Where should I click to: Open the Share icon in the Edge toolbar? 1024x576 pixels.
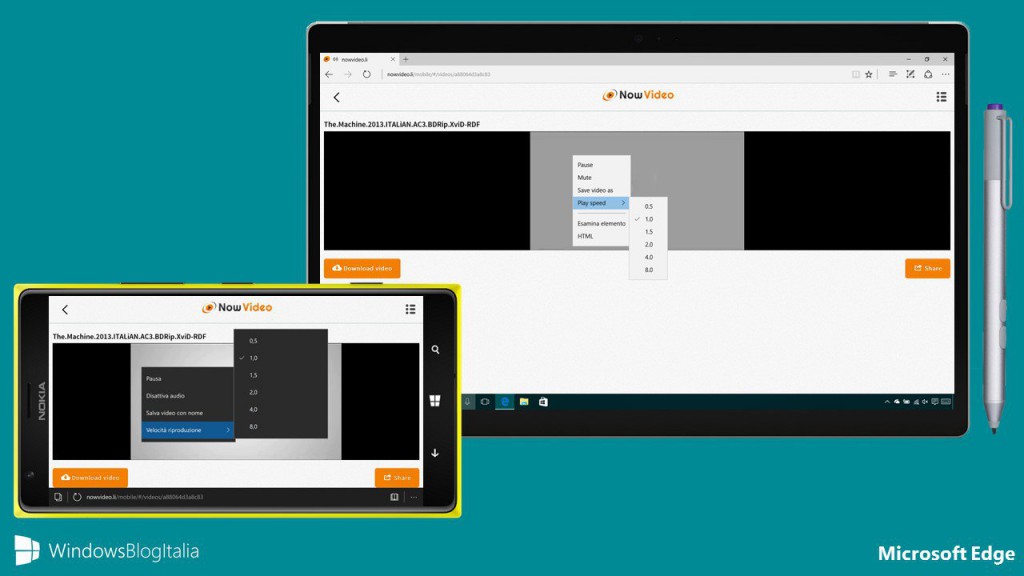(928, 74)
